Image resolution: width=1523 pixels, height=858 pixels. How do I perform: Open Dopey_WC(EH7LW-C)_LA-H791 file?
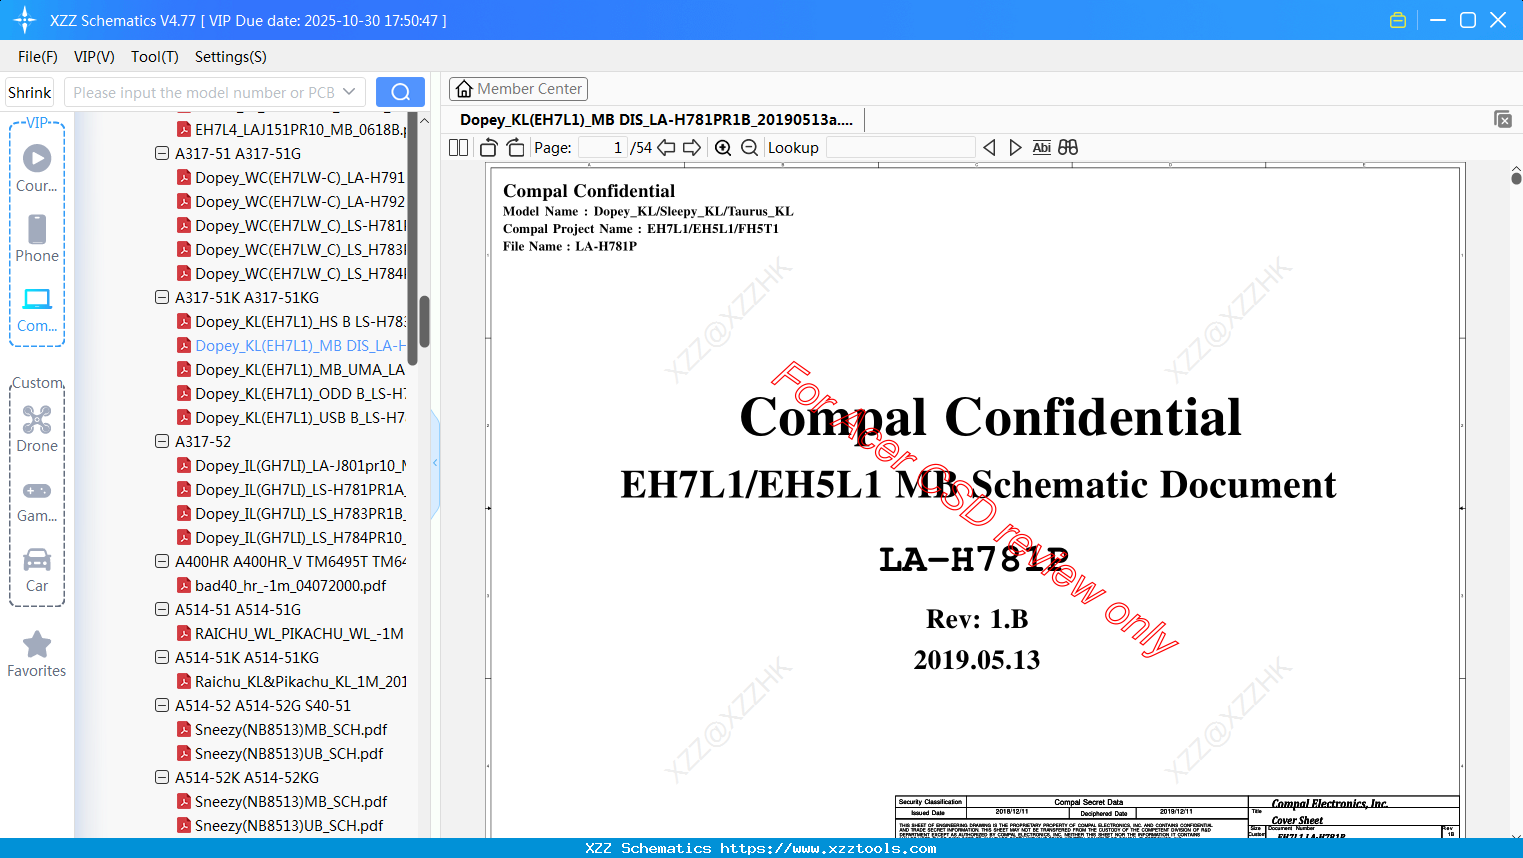300,178
